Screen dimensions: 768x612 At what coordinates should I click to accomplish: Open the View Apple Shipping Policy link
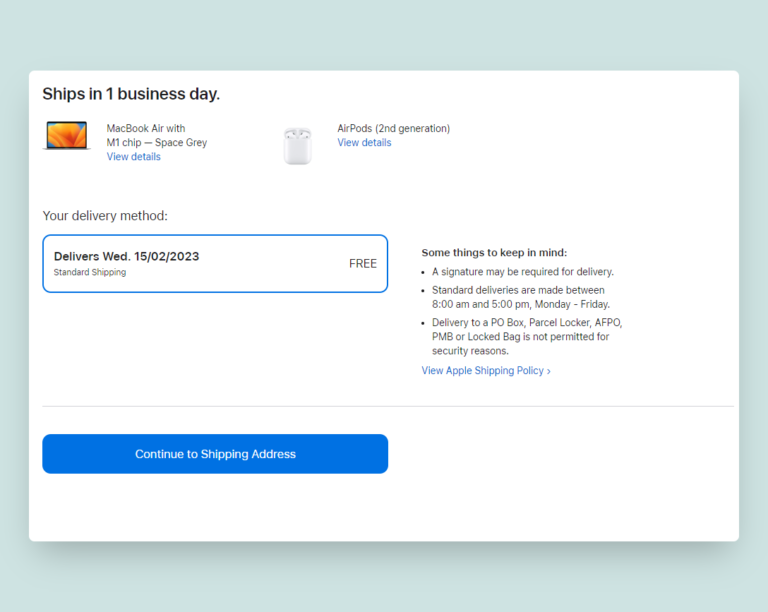[486, 371]
